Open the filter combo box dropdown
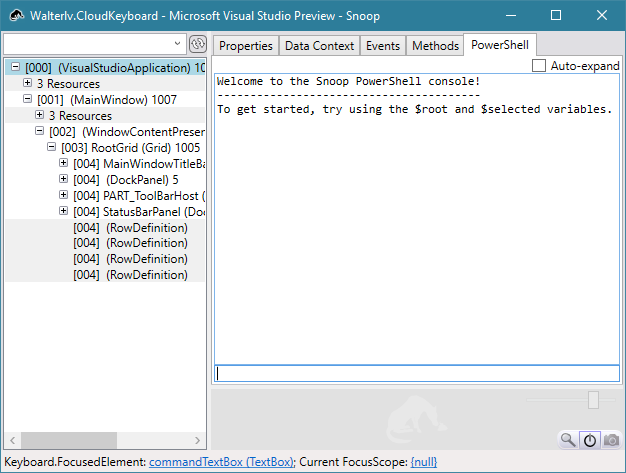The height and width of the screenshot is (473, 626). click(177, 43)
